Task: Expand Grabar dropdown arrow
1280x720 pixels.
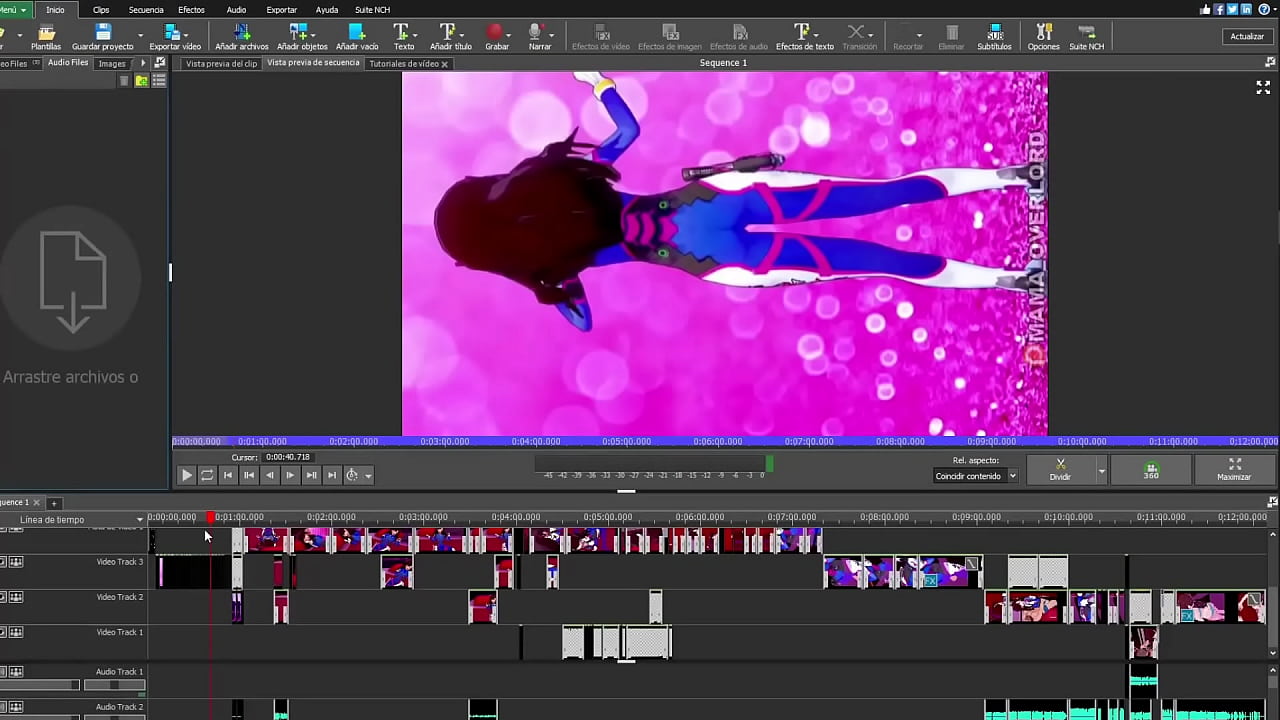Action: coord(509,34)
